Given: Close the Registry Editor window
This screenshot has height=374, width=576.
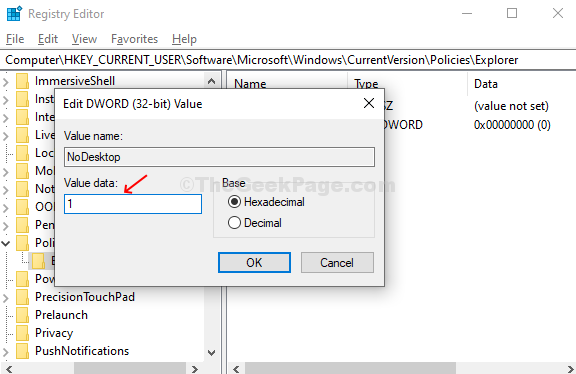Looking at the screenshot, I should (558, 14).
